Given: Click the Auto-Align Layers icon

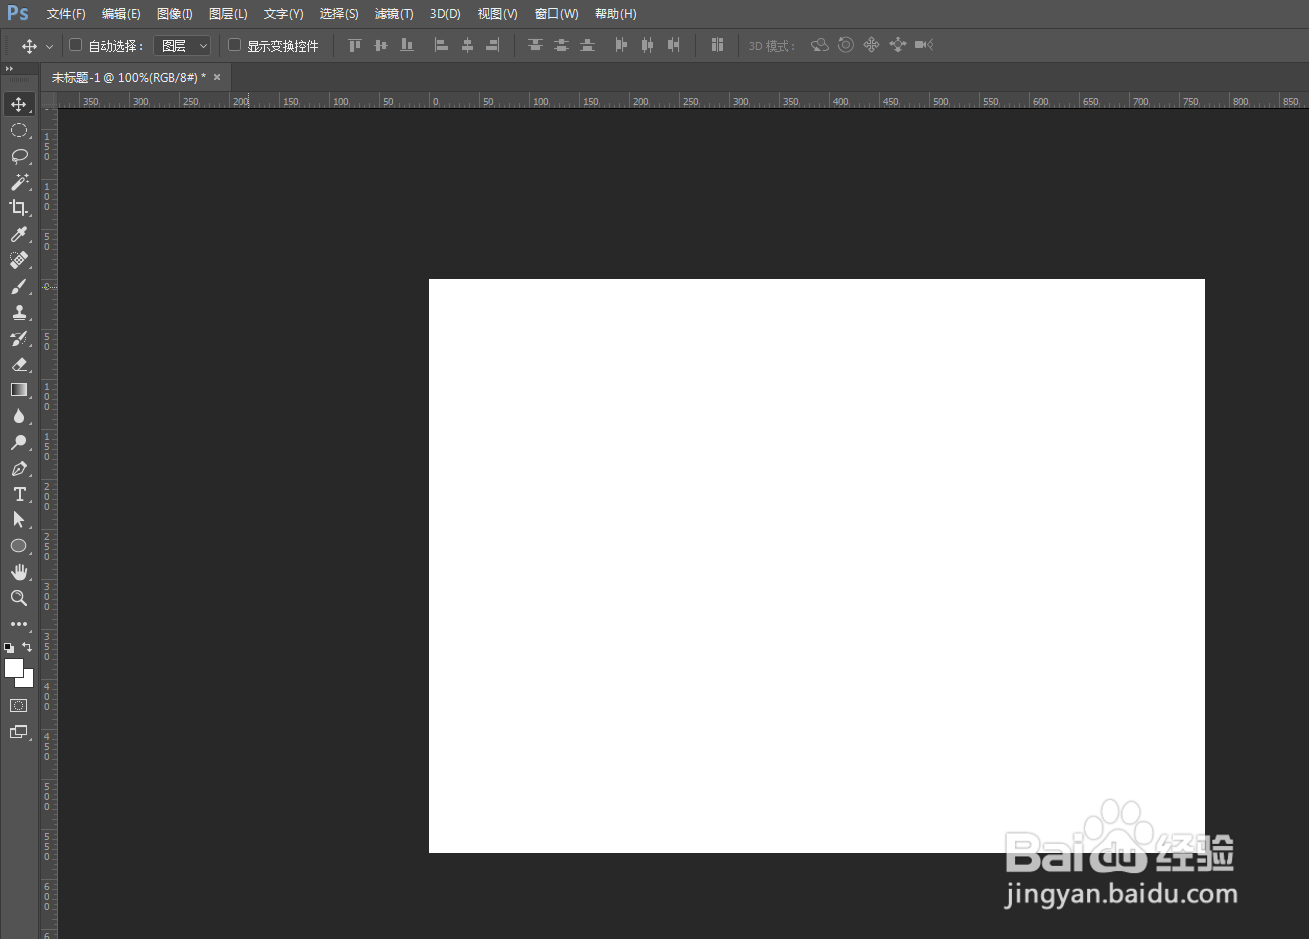Looking at the screenshot, I should coord(717,45).
